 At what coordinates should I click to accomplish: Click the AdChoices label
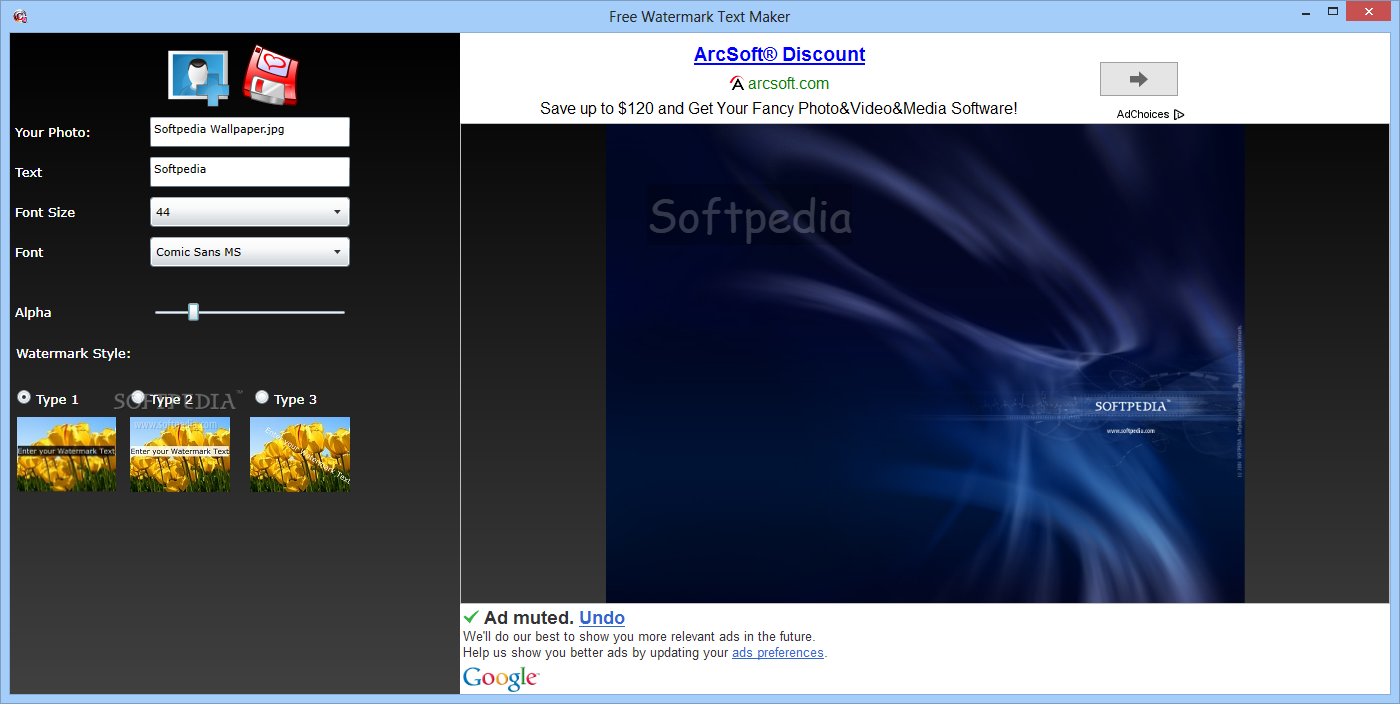1143,114
